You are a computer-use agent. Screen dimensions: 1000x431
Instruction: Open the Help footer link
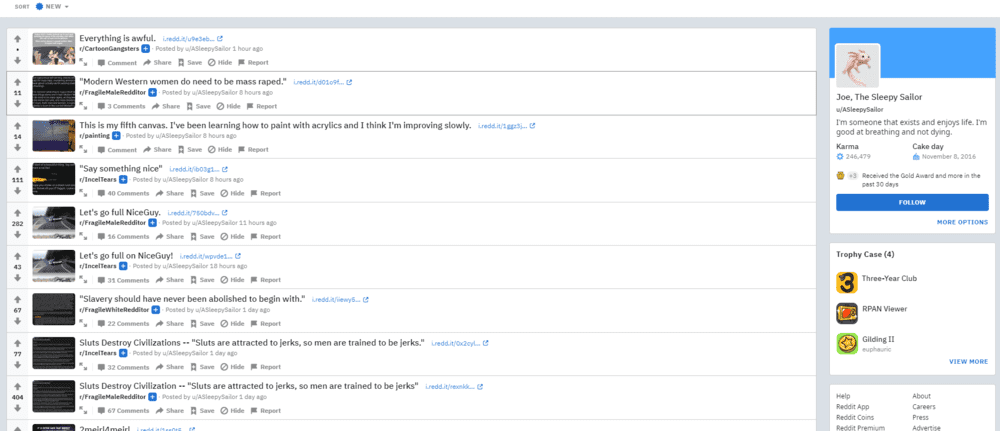point(843,396)
